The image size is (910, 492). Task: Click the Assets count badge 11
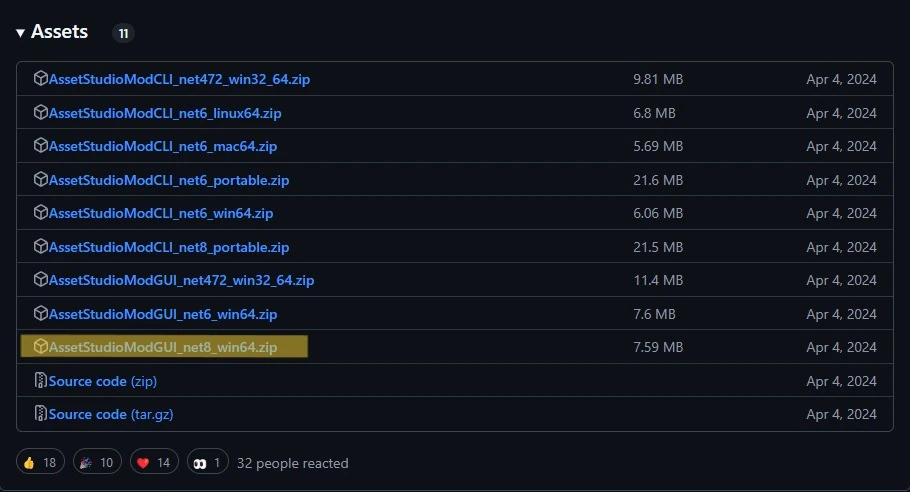[x=123, y=34]
